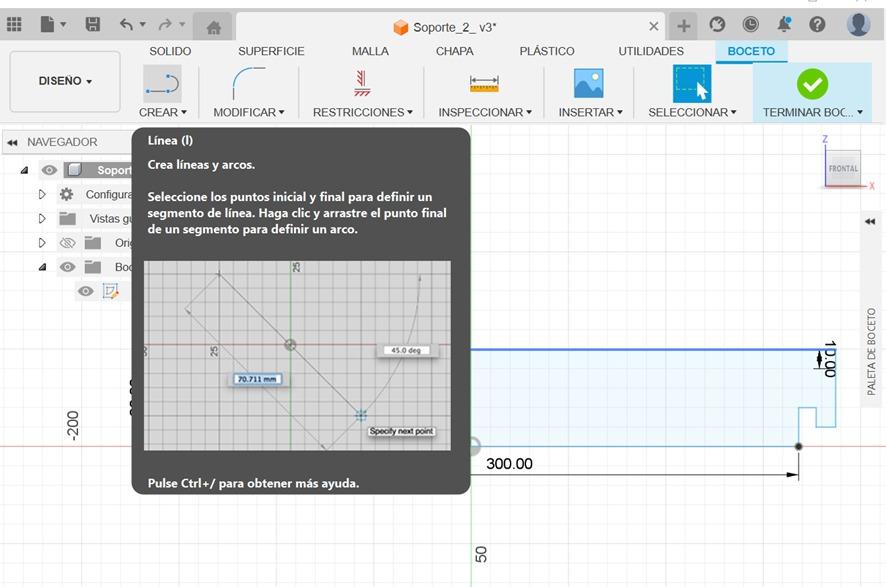Screen dimensions: 886x587
Task: Switch to the MALLA tab
Action: (370, 51)
